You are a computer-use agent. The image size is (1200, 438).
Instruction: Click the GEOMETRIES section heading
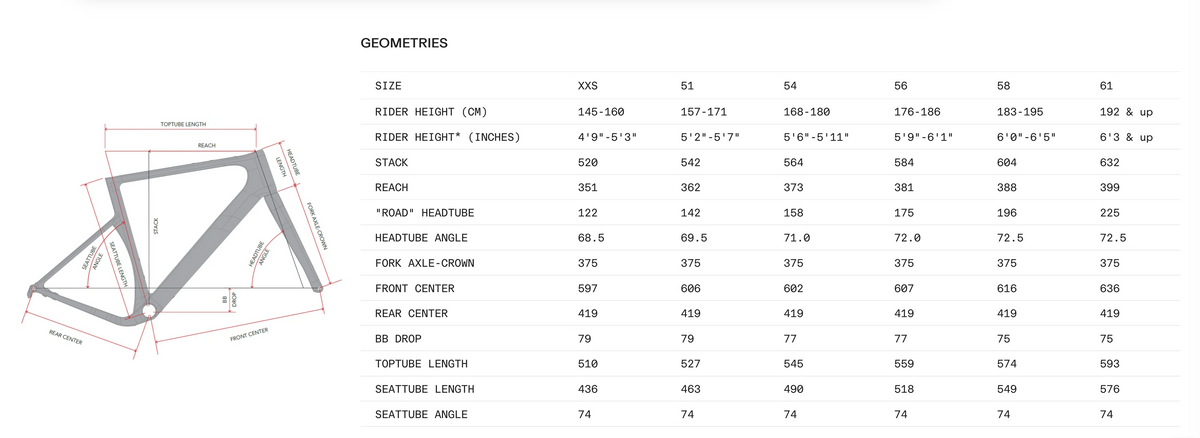(x=404, y=44)
